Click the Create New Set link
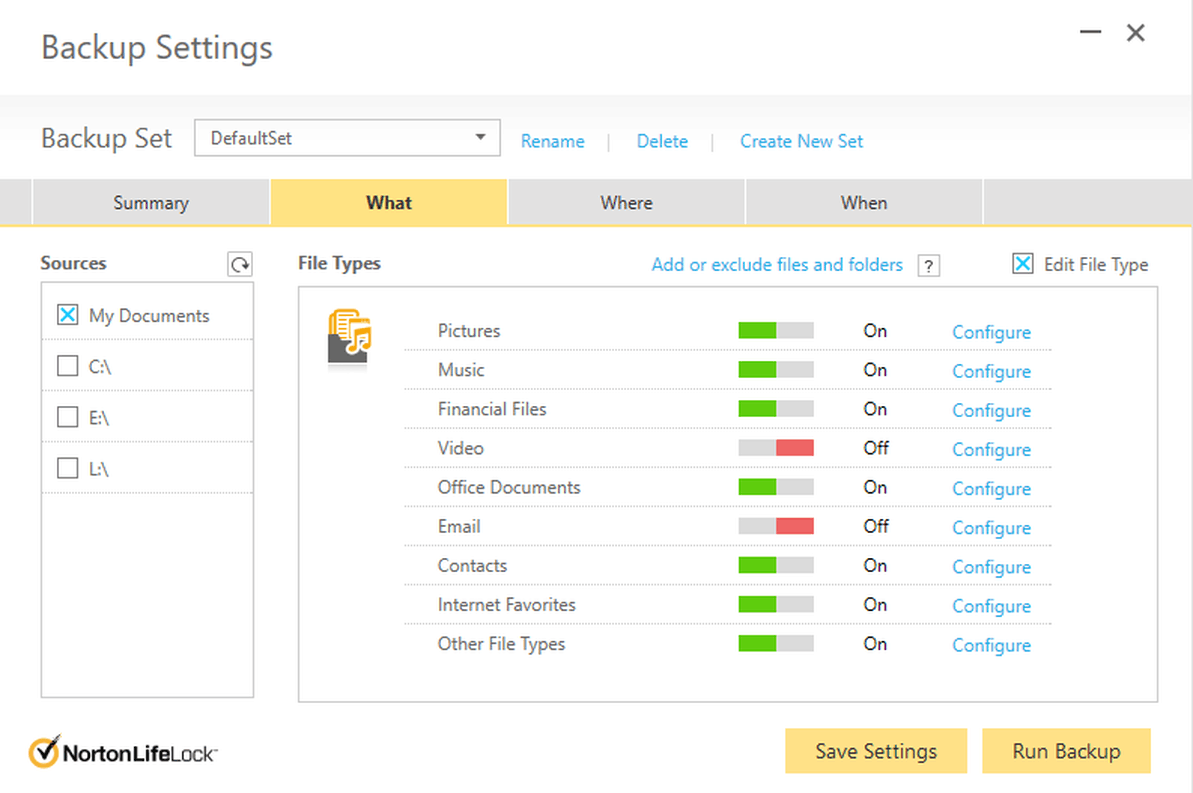This screenshot has height=793, width=1193. click(801, 141)
